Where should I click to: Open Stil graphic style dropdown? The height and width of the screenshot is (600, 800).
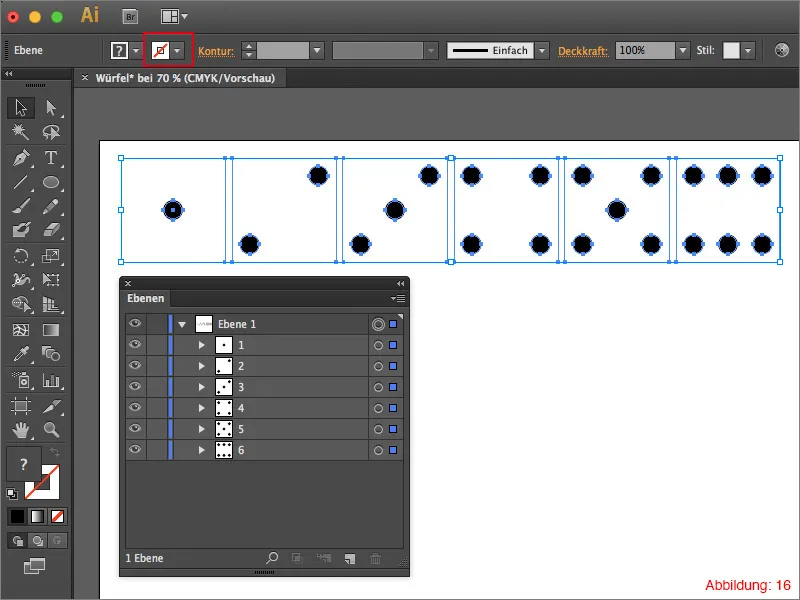[x=748, y=51]
